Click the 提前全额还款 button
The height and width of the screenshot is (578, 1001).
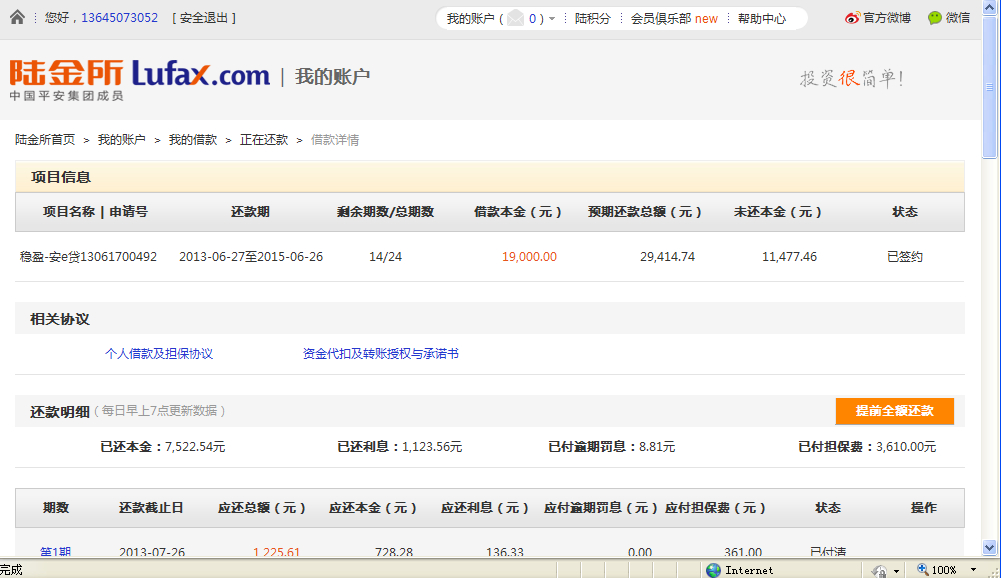pyautogui.click(x=894, y=411)
